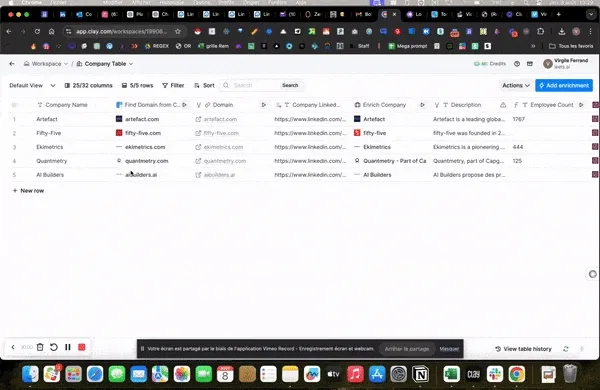The height and width of the screenshot is (390, 600).
Task: Open the 25/32 columns selector
Action: click(x=88, y=85)
